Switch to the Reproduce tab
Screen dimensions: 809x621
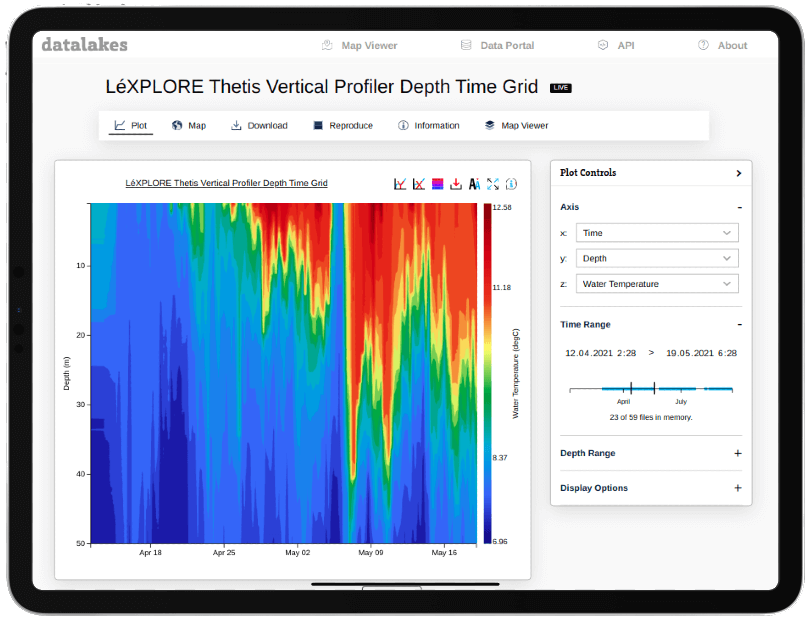coord(342,126)
